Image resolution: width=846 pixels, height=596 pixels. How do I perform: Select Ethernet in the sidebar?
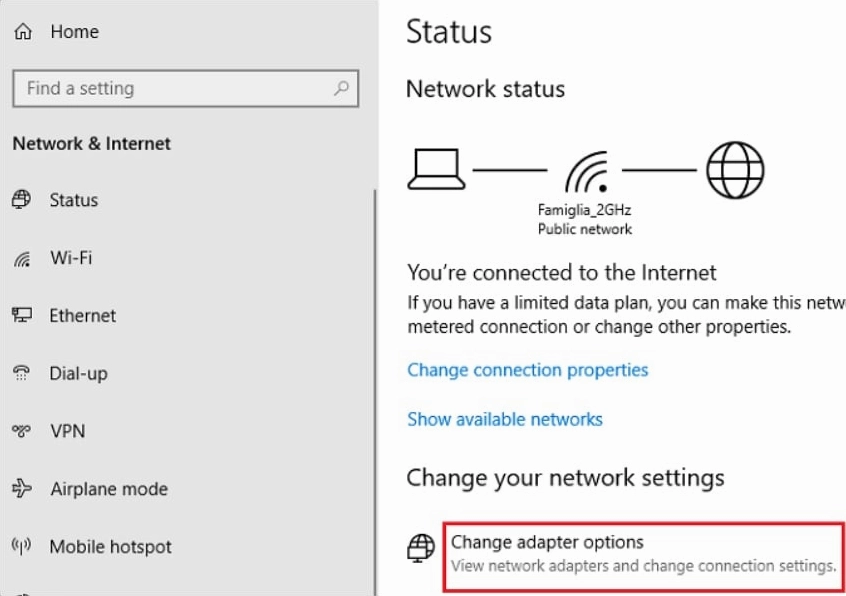83,316
